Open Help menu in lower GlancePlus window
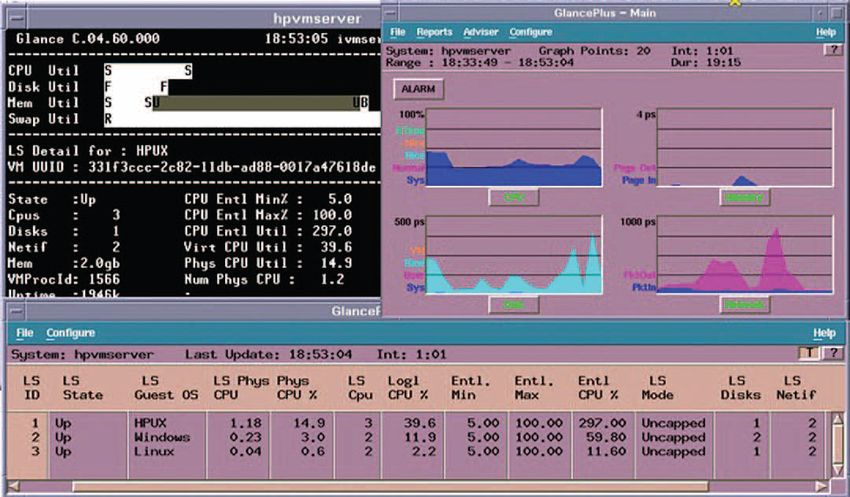The height and width of the screenshot is (497, 850). tap(824, 333)
